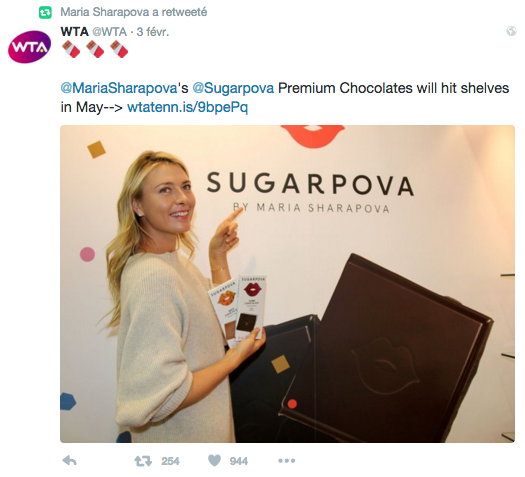This screenshot has height=477, width=525.
Task: Open the more options ellipsis menu
Action: [287, 461]
